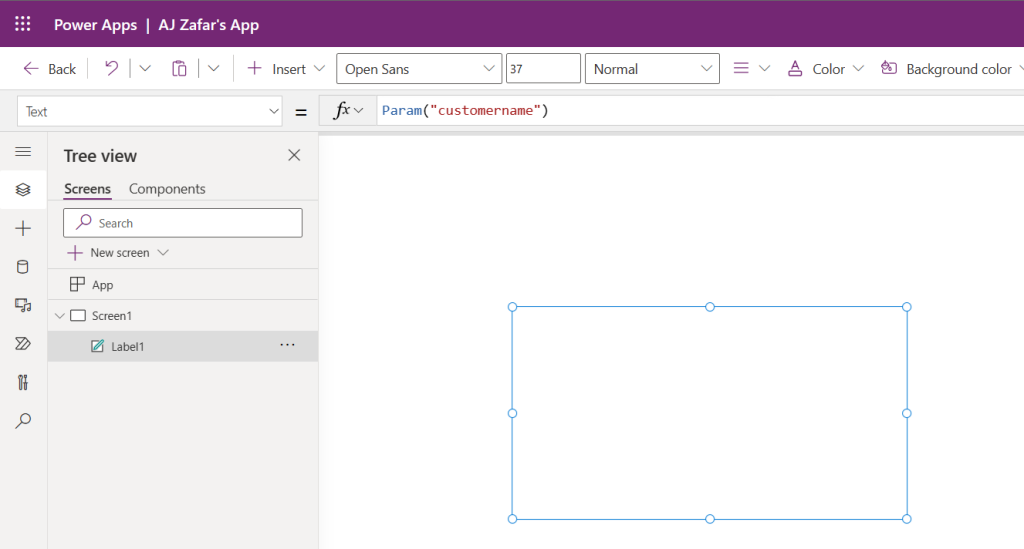Screen dimensions: 1024x549
Task: Click the Tree view Search field
Action: (x=183, y=223)
